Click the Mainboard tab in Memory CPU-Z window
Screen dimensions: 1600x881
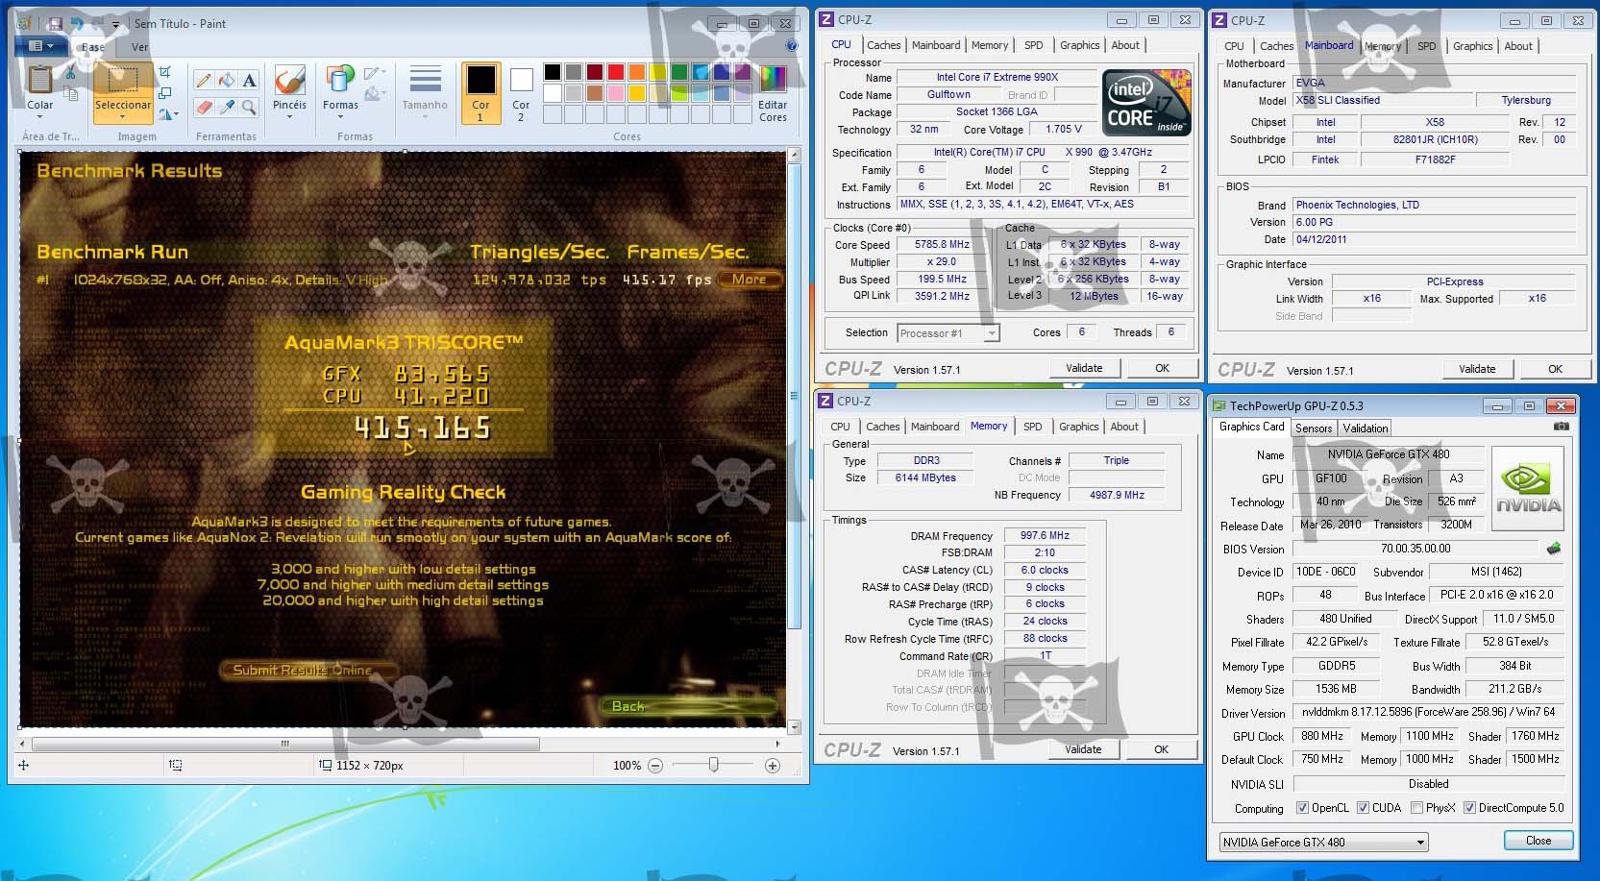[x=935, y=426]
